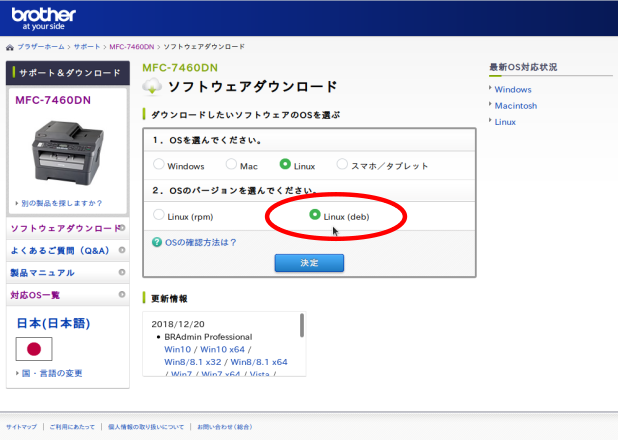Click the home icon in the breadcrumb
Screen dimensions: 618x440
tap(10, 47)
